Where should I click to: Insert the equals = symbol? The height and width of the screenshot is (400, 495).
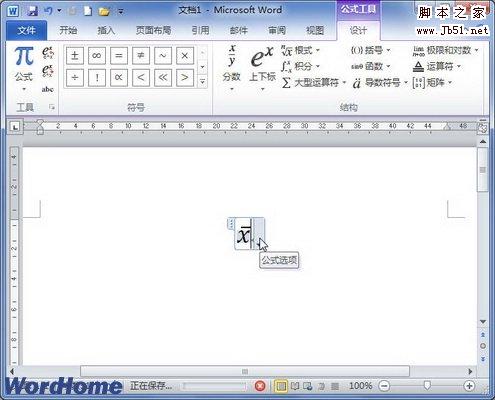click(x=119, y=55)
